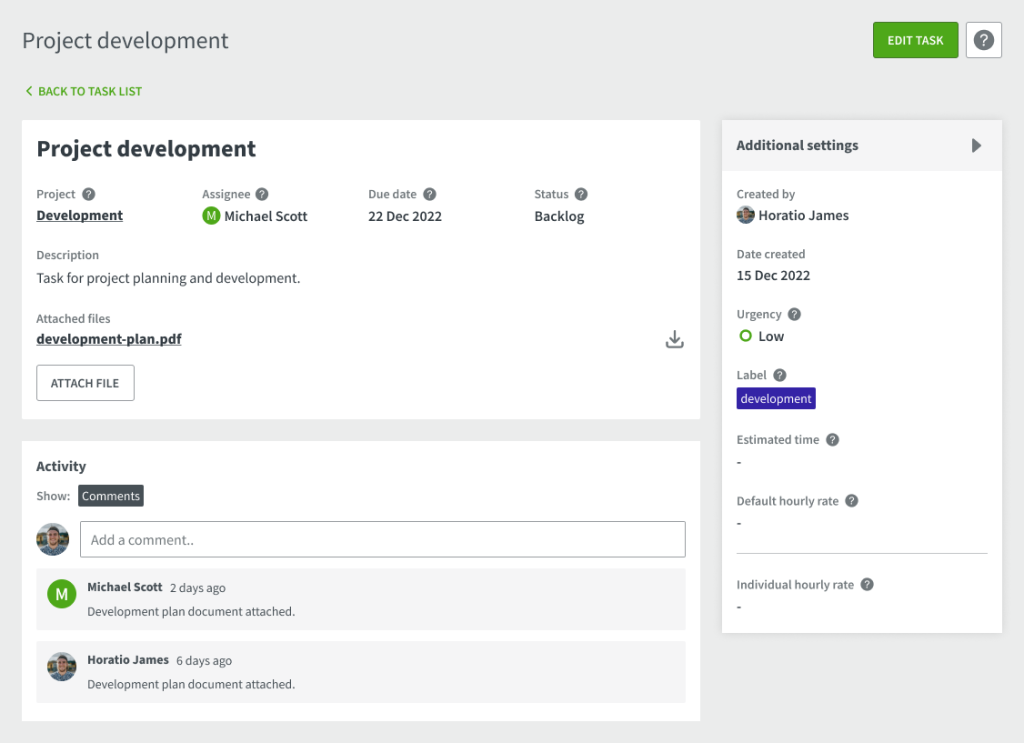Click the Assignee help icon
1024x743 pixels.
point(262,194)
